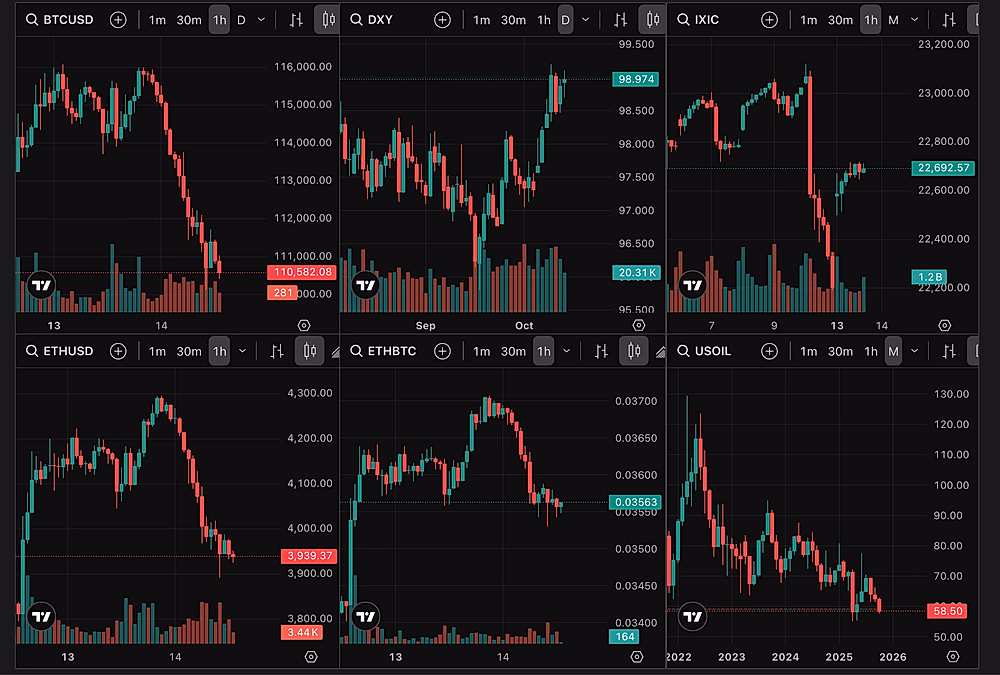Set DXY chart to 30m interval
The image size is (1000, 675).
tap(513, 20)
